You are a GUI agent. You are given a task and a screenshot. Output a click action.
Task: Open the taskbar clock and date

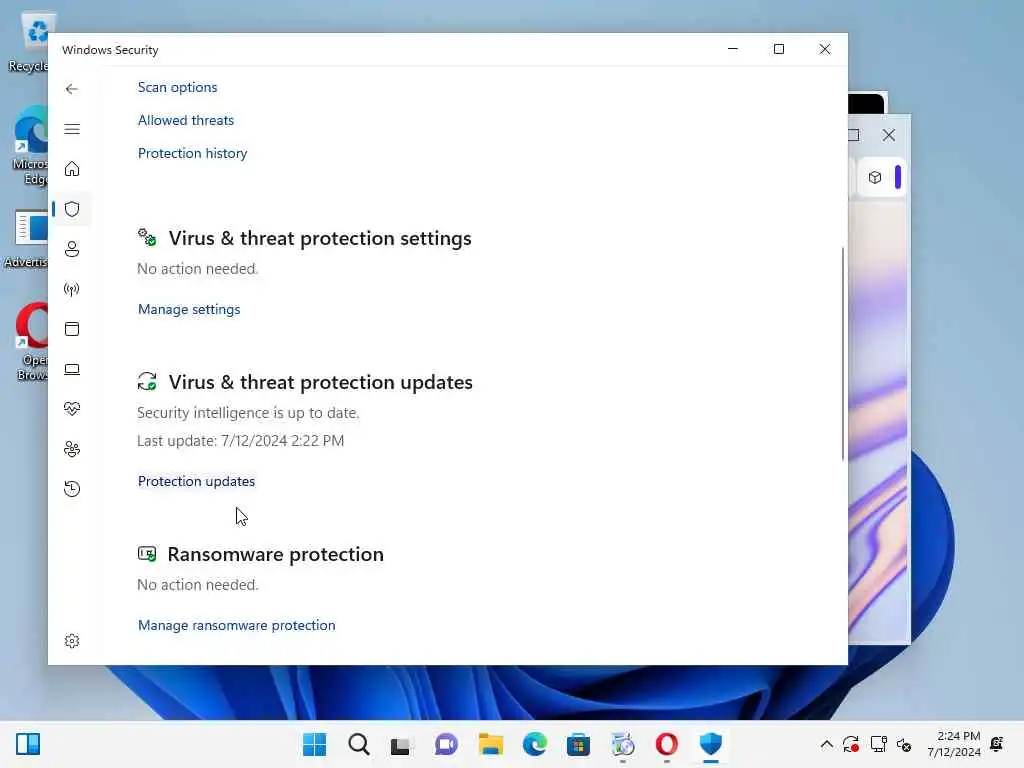tap(954, 744)
